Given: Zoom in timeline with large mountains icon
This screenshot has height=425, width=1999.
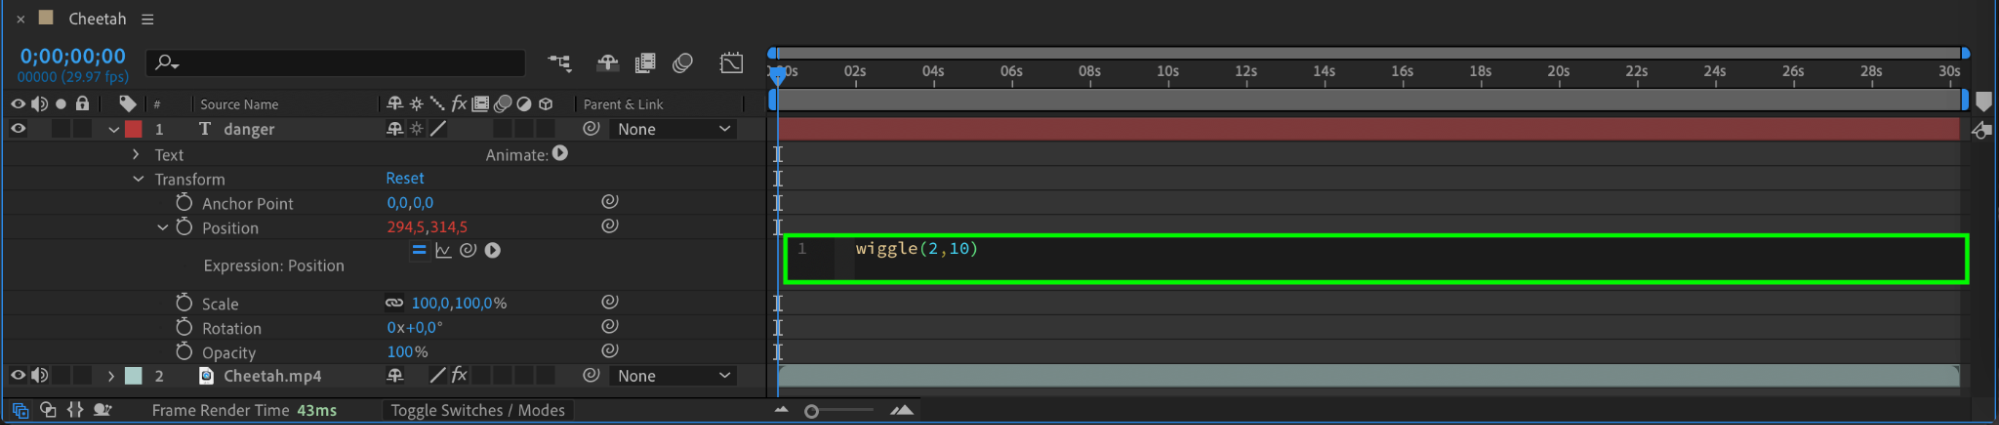Looking at the screenshot, I should point(902,410).
